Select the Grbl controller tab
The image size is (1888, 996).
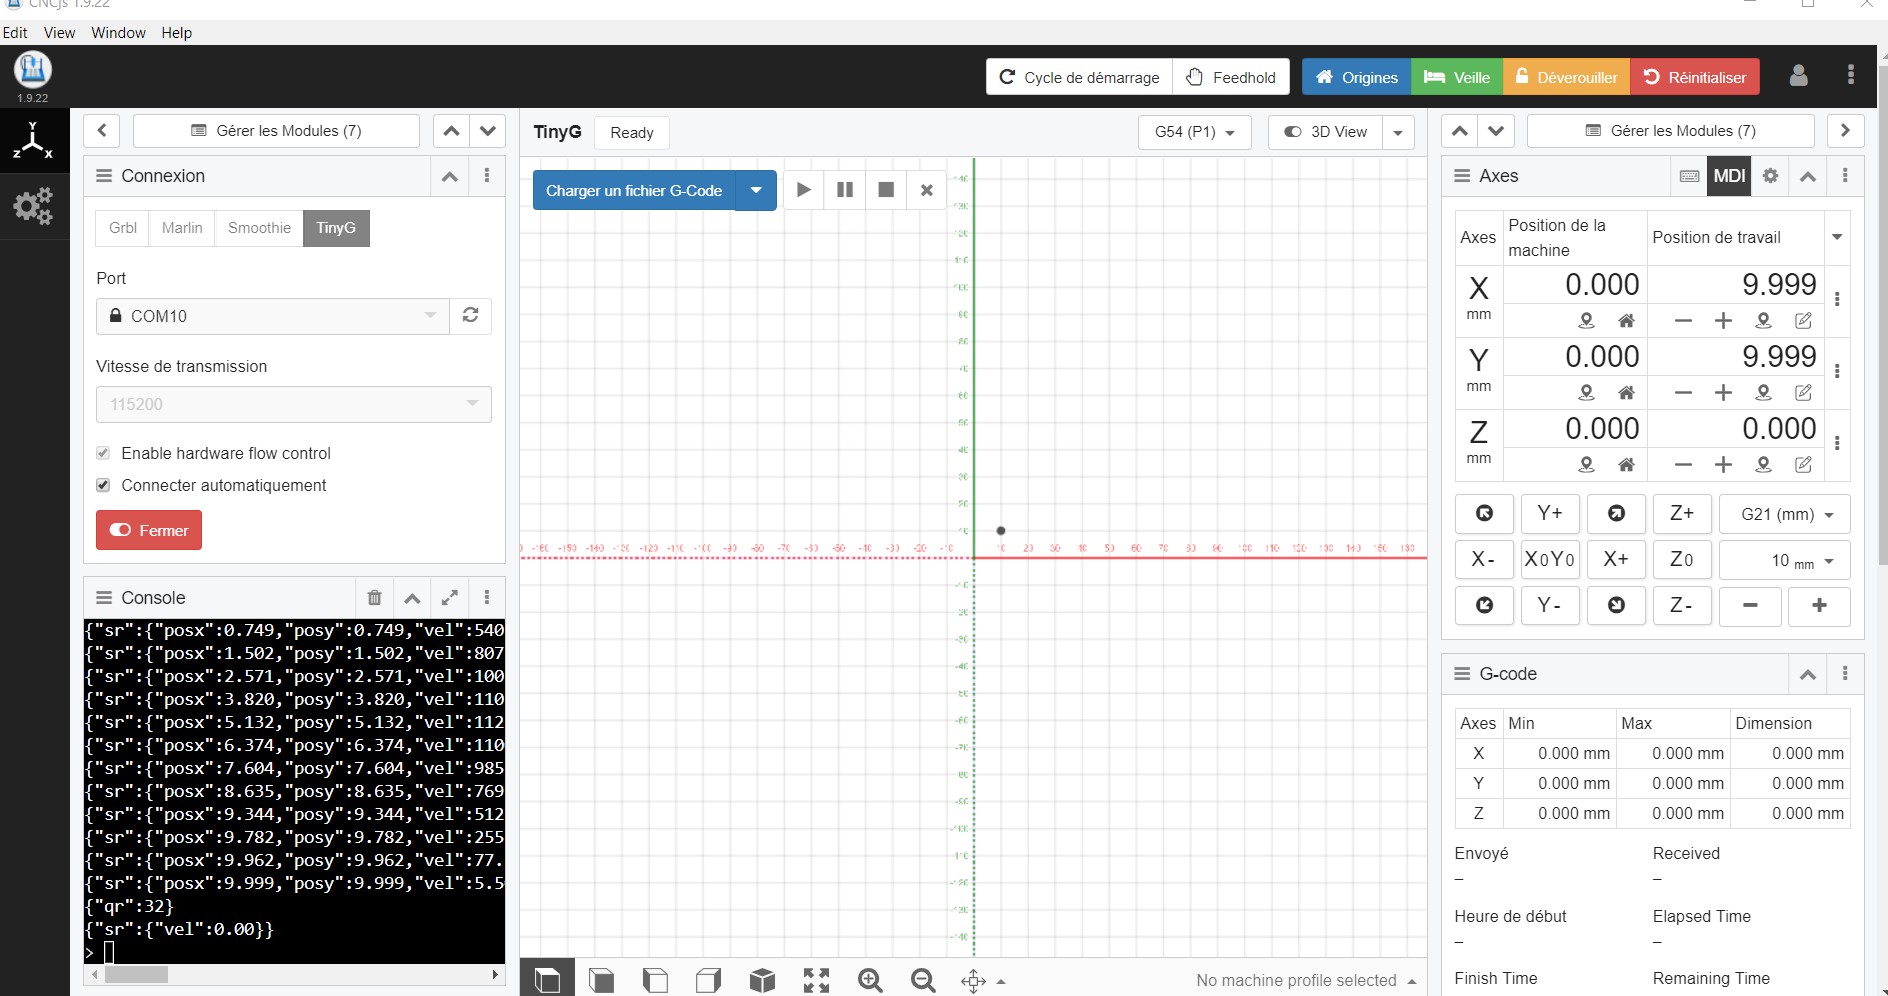pyautogui.click(x=123, y=228)
